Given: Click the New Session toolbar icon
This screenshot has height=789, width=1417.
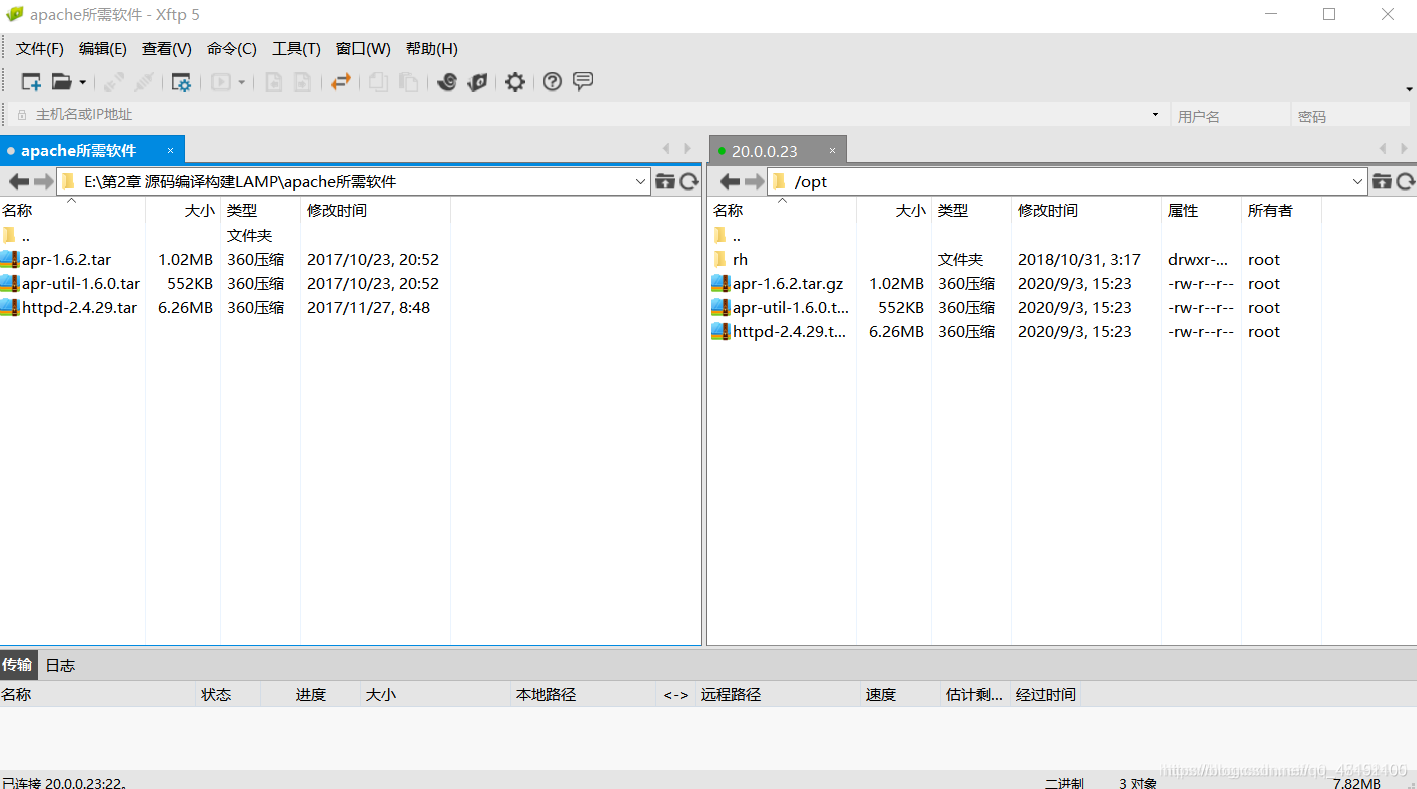Looking at the screenshot, I should 31,82.
